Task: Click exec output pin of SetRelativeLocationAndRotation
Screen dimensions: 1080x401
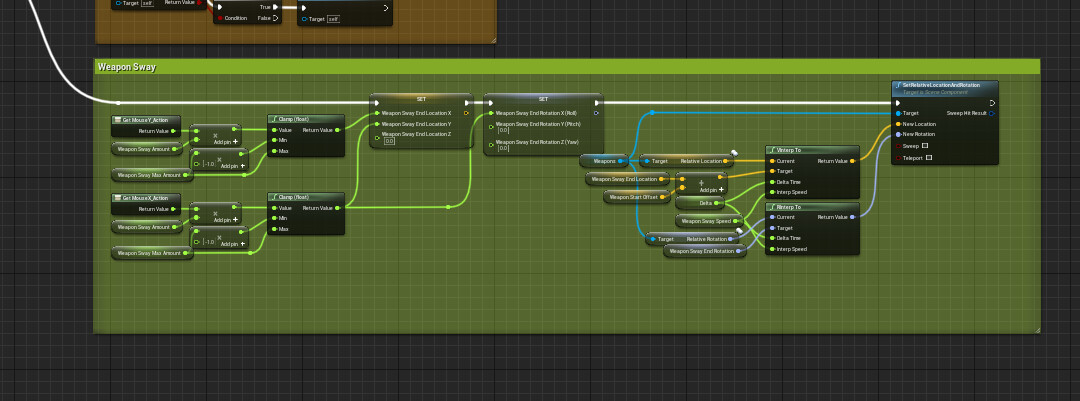Action: (991, 103)
